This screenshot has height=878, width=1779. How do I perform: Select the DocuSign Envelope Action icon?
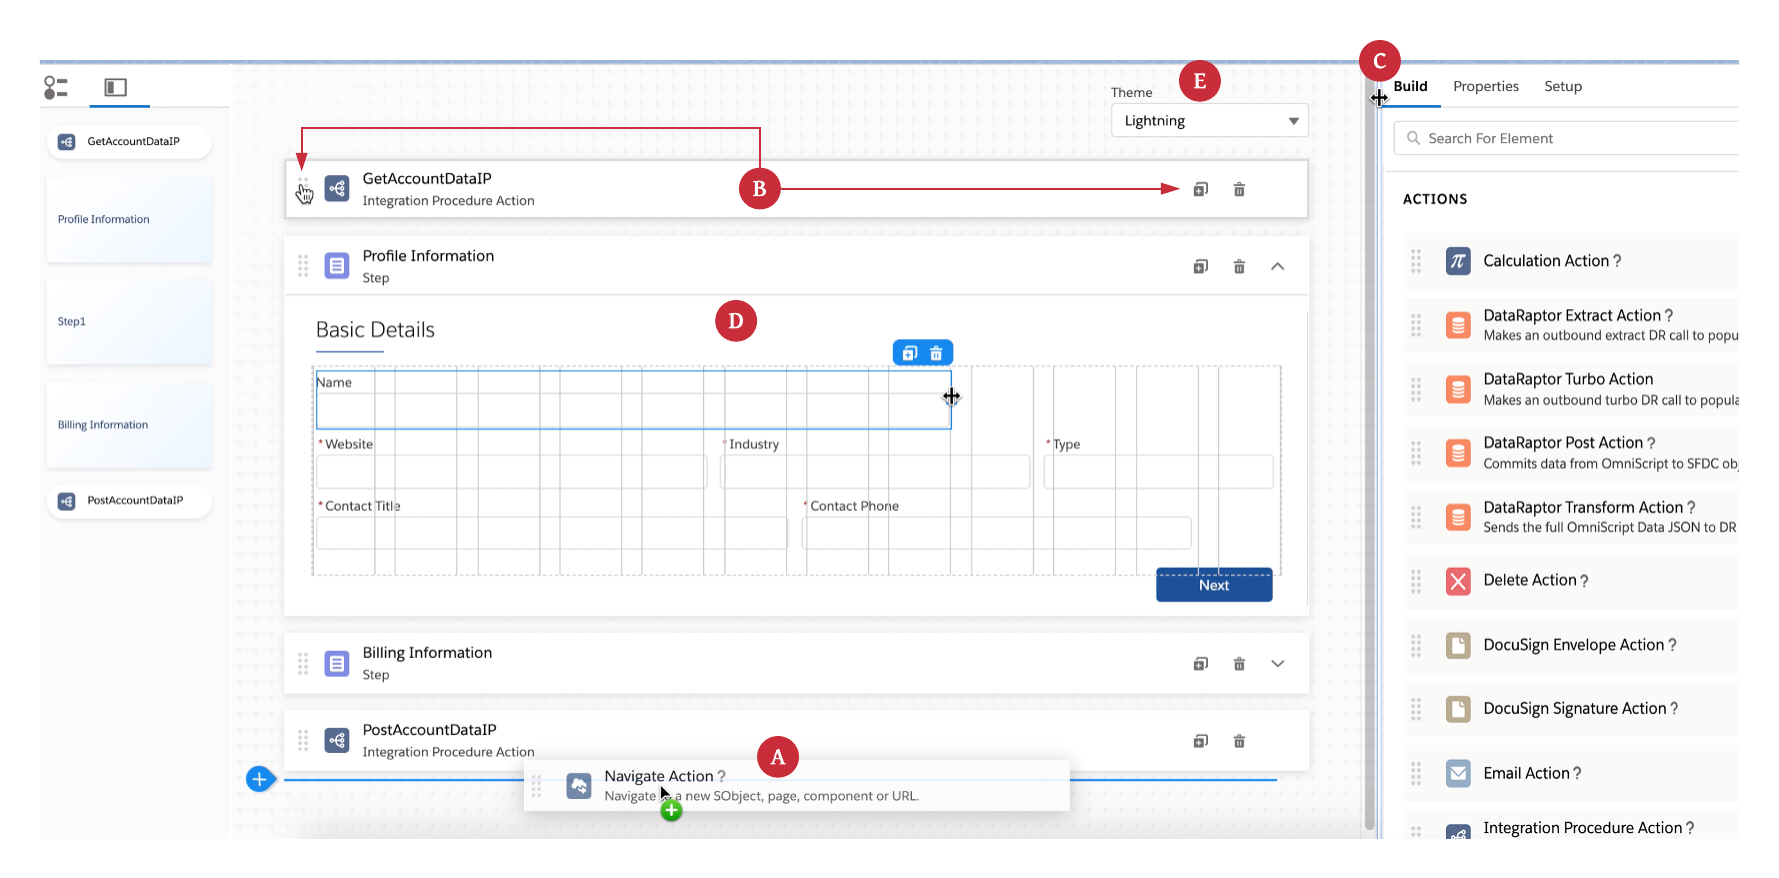pos(1458,645)
